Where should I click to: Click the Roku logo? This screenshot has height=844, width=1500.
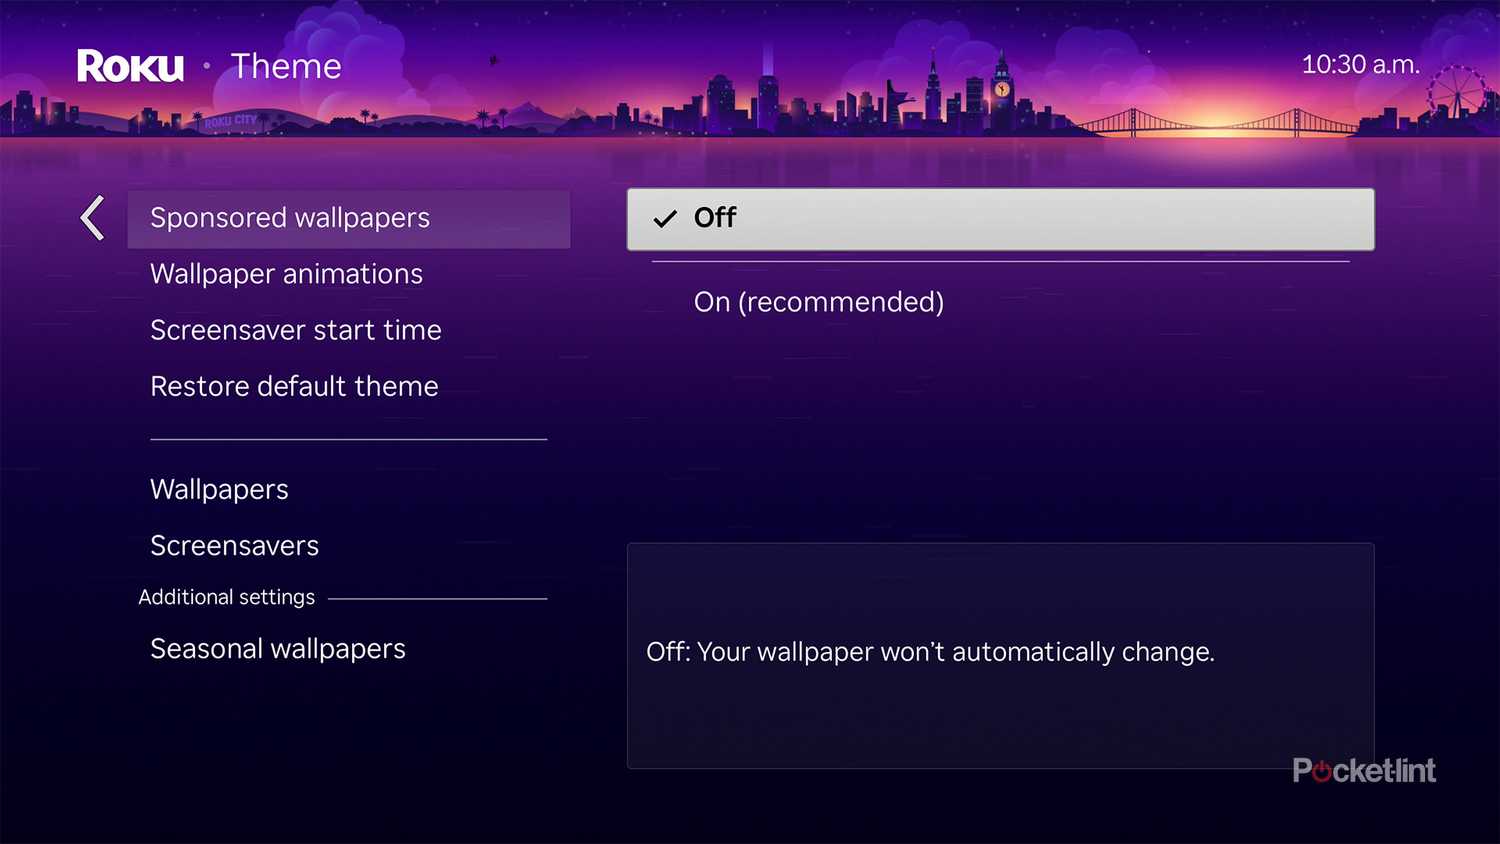click(131, 66)
